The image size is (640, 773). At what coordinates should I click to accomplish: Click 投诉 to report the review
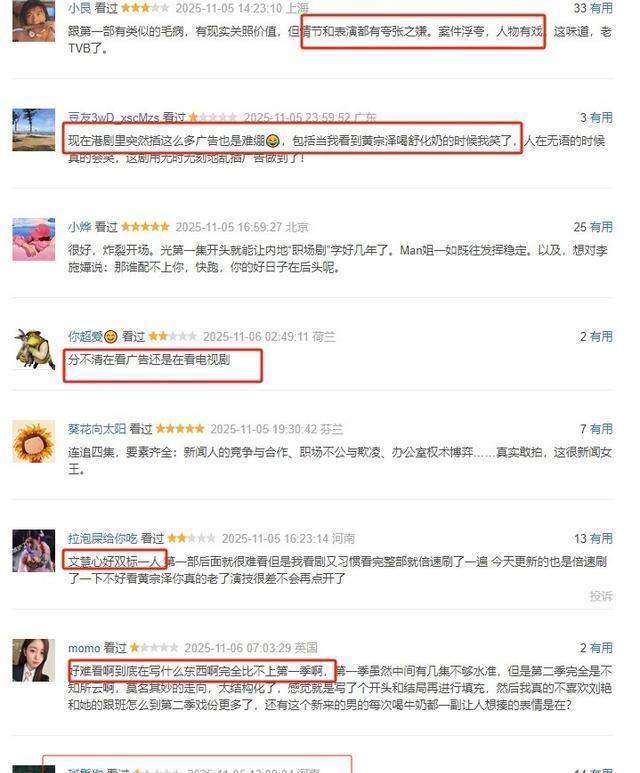tap(601, 596)
